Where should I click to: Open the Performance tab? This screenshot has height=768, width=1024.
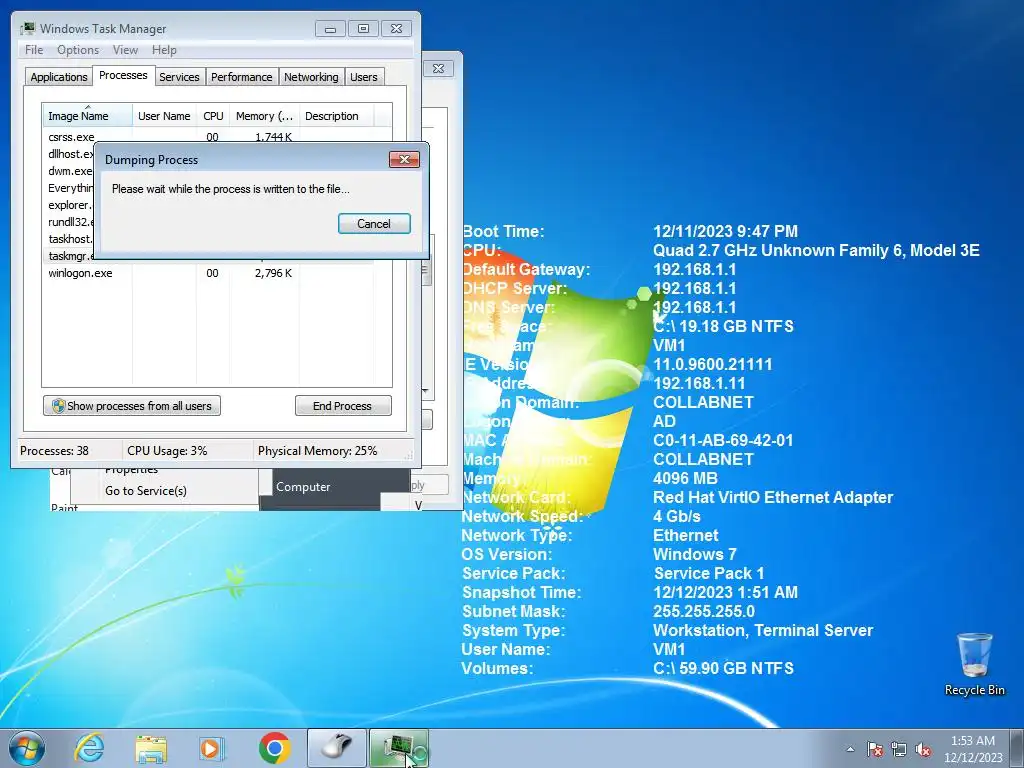click(242, 77)
